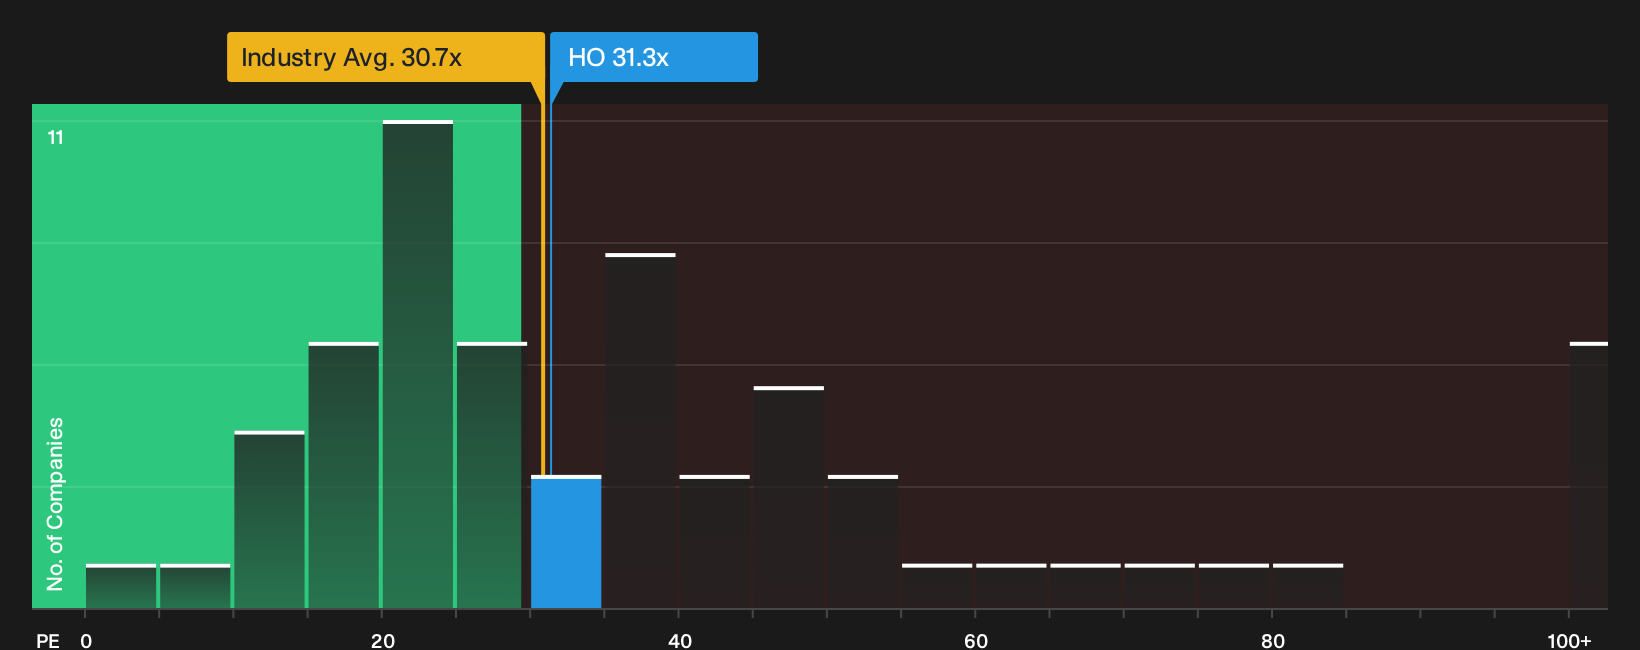
Task: Click the PE 15-20 bar
Action: pos(344,476)
